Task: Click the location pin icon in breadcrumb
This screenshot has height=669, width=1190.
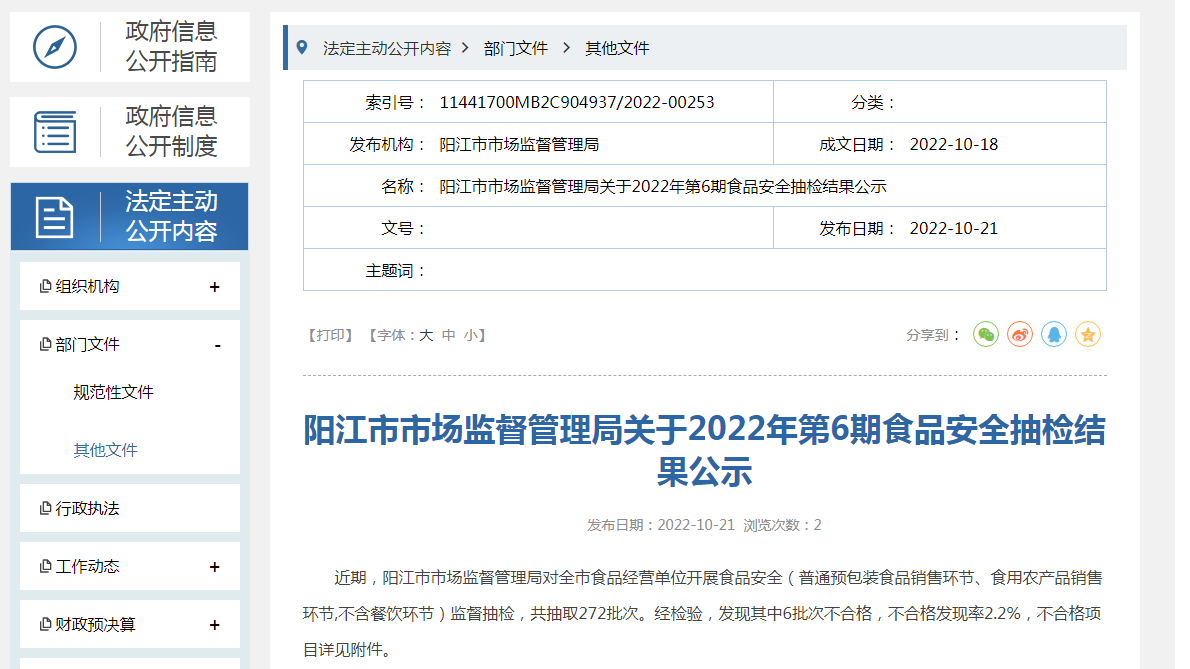Action: point(302,48)
